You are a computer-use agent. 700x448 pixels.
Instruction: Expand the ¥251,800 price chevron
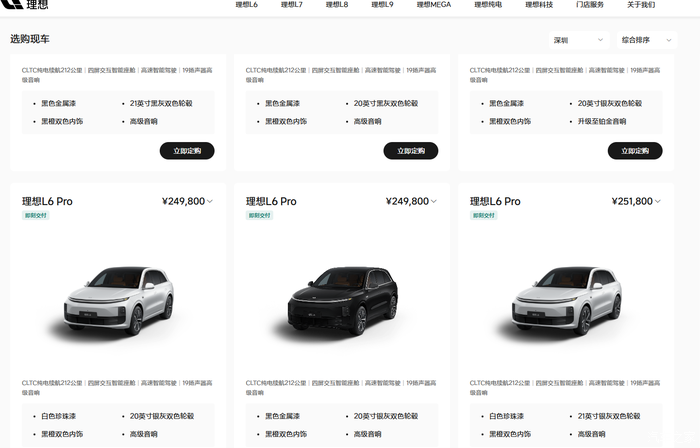[x=658, y=201]
